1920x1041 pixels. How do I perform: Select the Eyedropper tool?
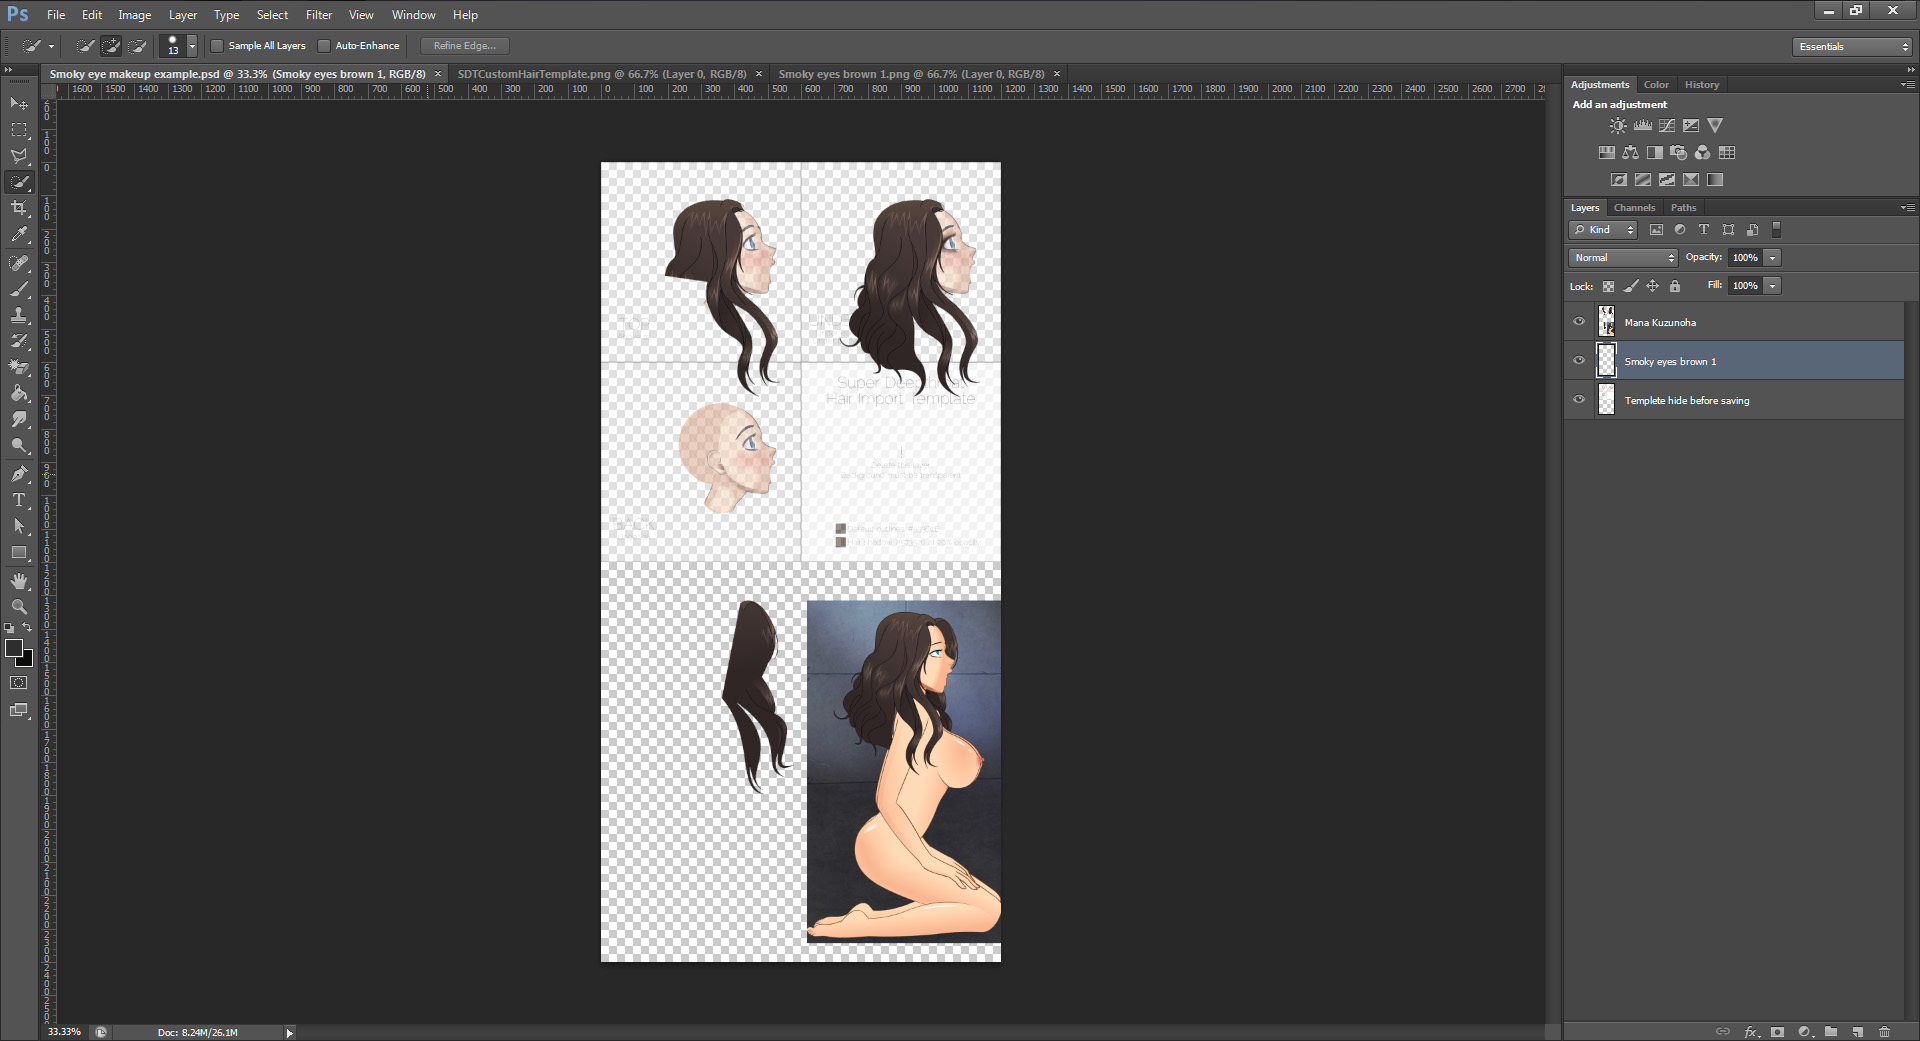[x=19, y=235]
